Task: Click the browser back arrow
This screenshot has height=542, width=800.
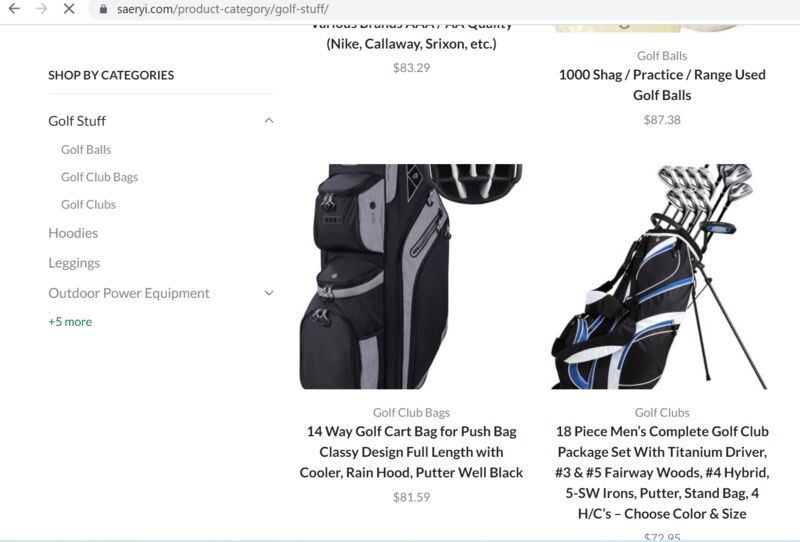Action: click(14, 9)
